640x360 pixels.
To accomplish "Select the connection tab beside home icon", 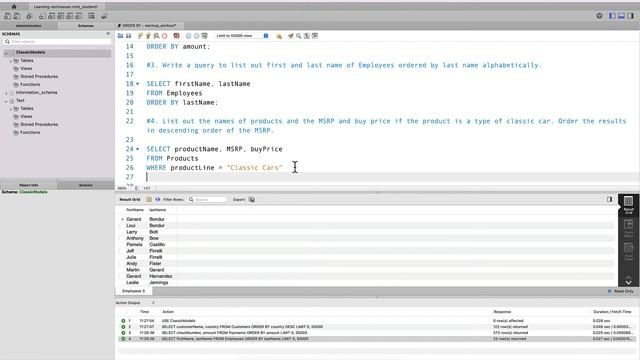I will coord(65,7).
